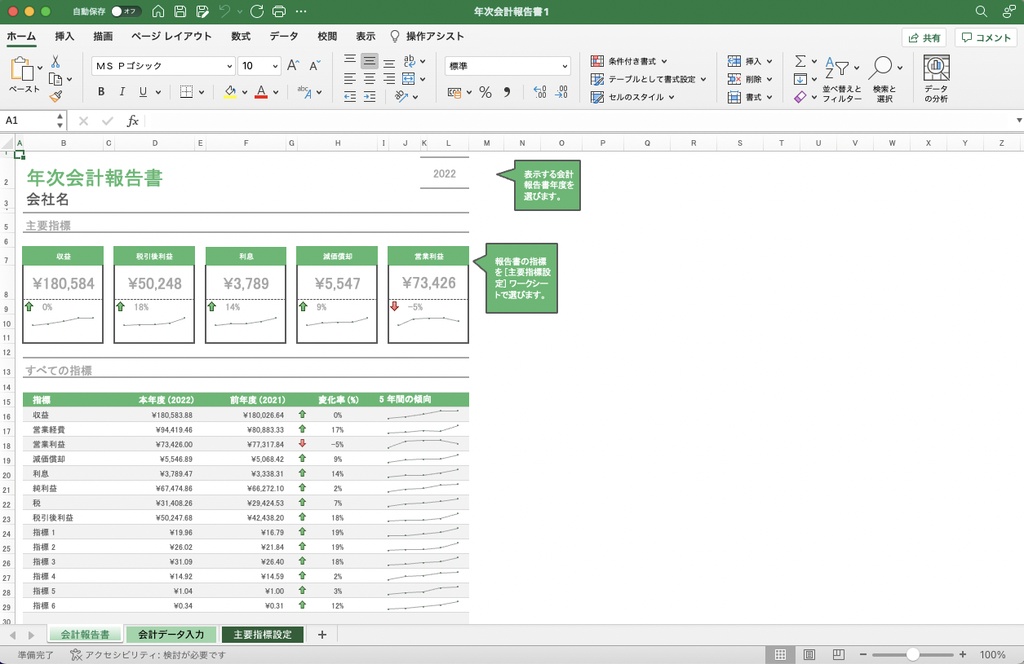Switch to 会計報告書 sheet tab
The width and height of the screenshot is (1024, 664).
85,635
